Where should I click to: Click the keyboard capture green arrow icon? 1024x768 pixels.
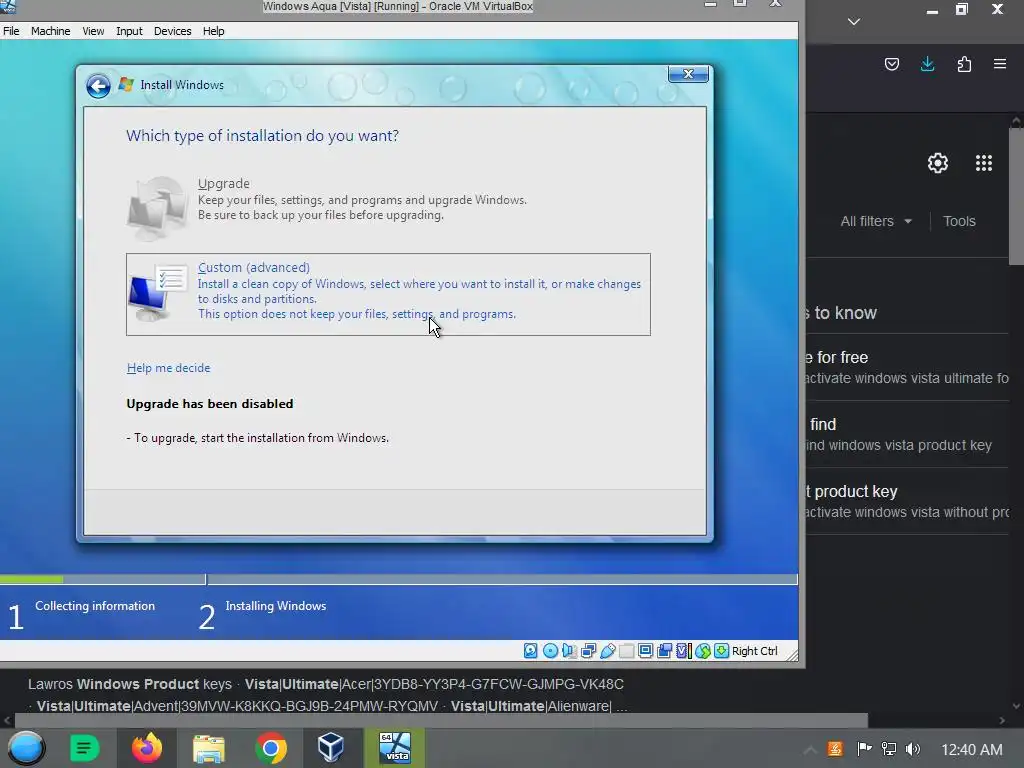(x=722, y=650)
